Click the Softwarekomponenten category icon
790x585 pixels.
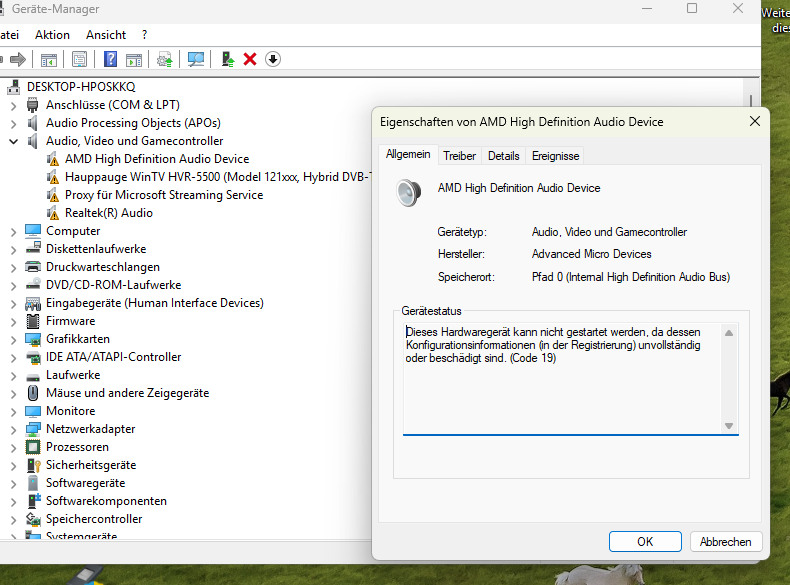(33, 501)
